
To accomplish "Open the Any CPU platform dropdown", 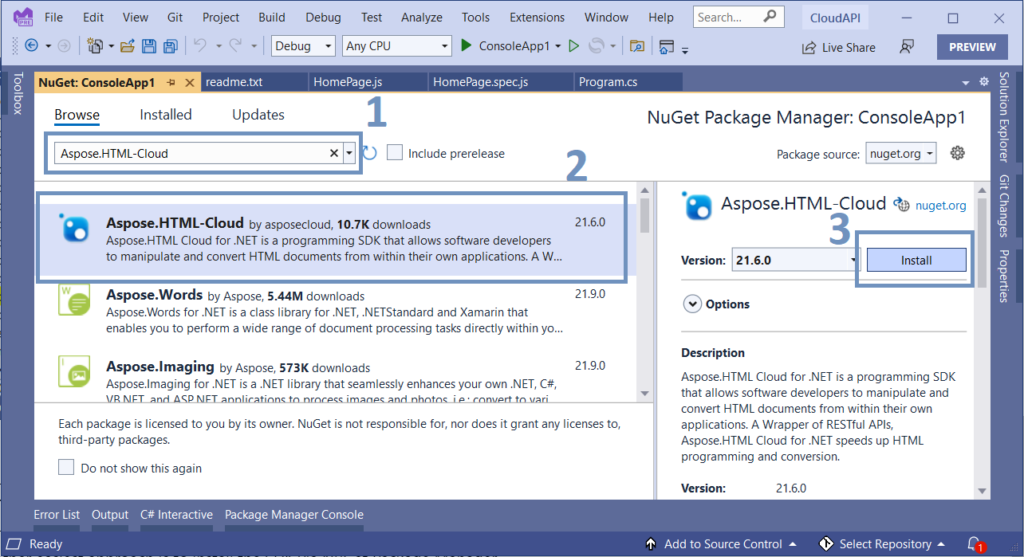I will 396,46.
